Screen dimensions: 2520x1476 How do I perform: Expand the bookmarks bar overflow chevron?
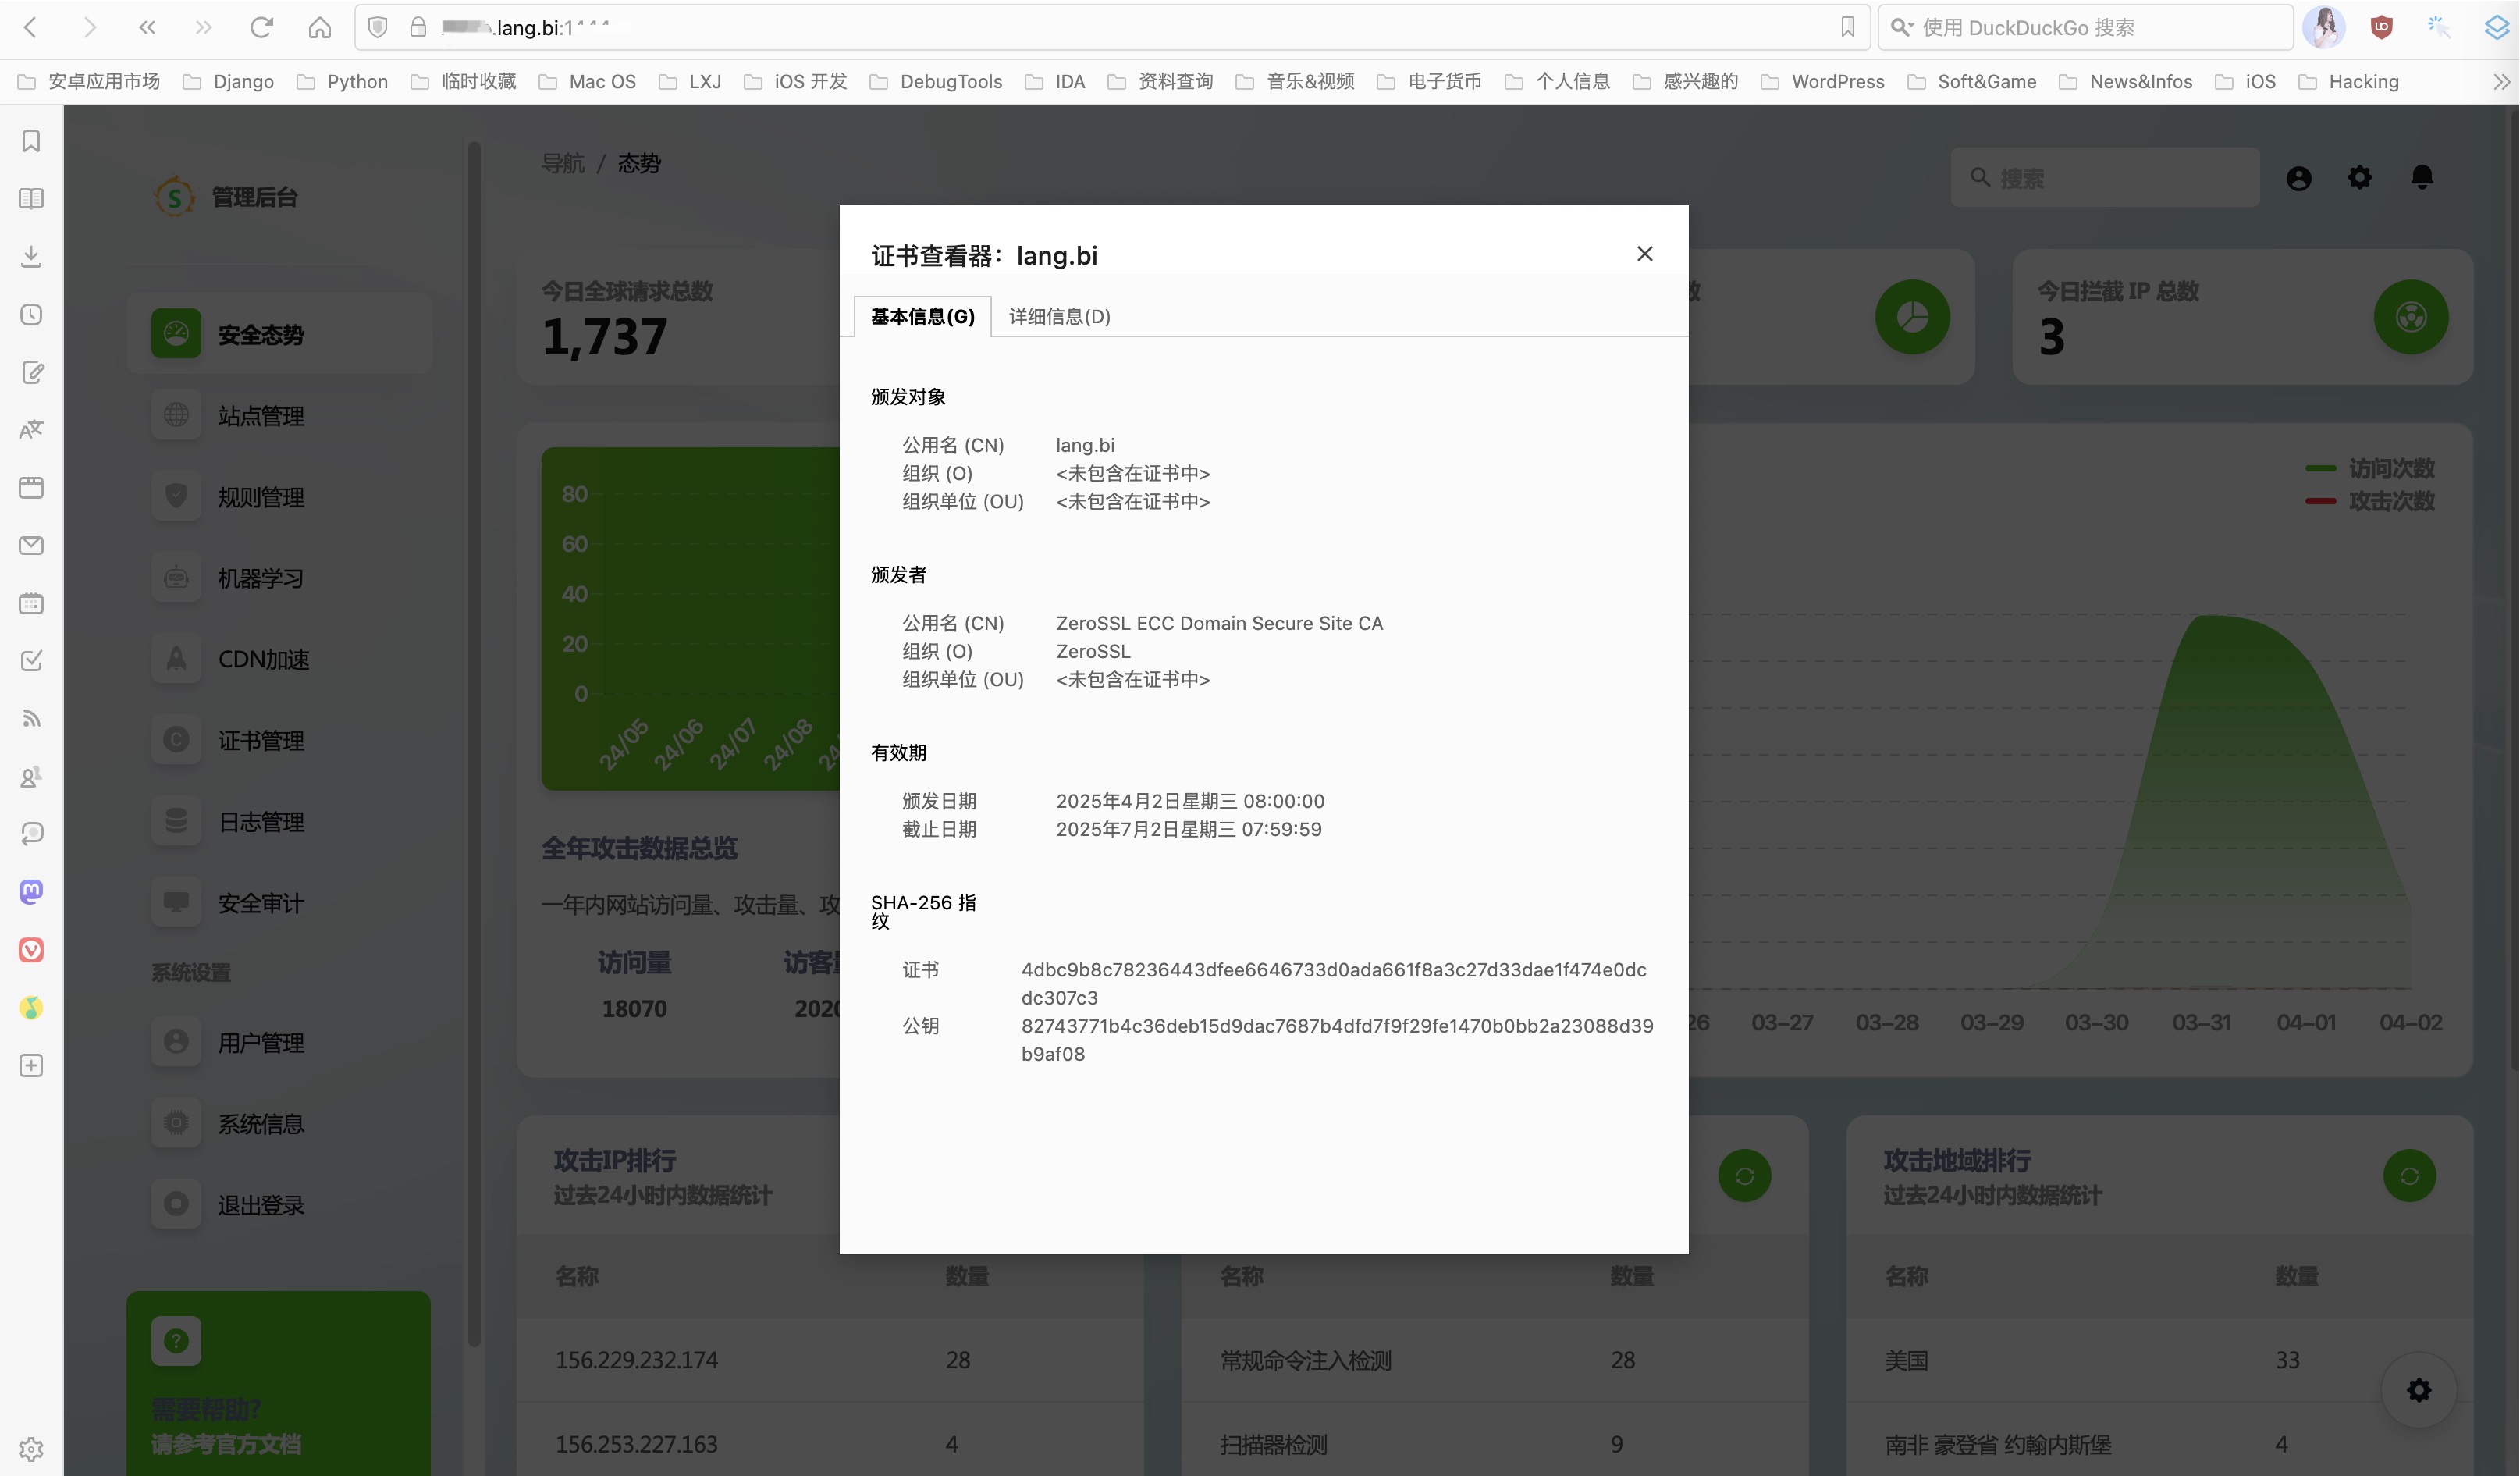click(x=2501, y=82)
